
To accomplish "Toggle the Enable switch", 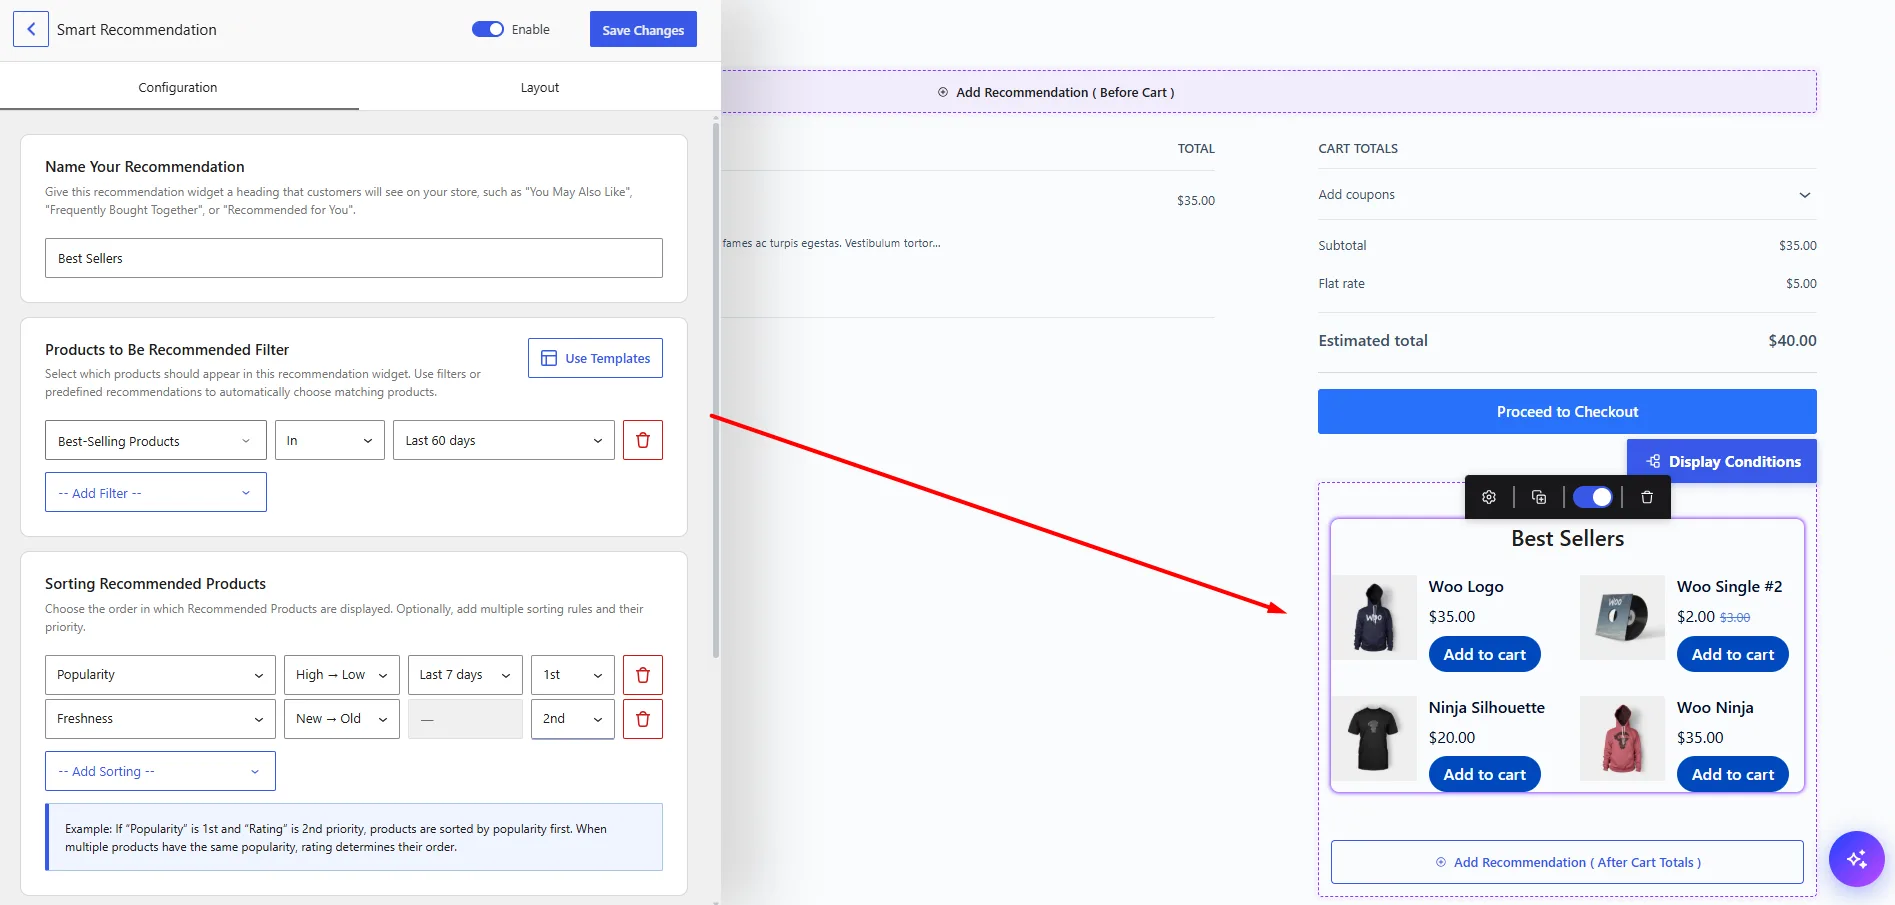I will [x=488, y=29].
